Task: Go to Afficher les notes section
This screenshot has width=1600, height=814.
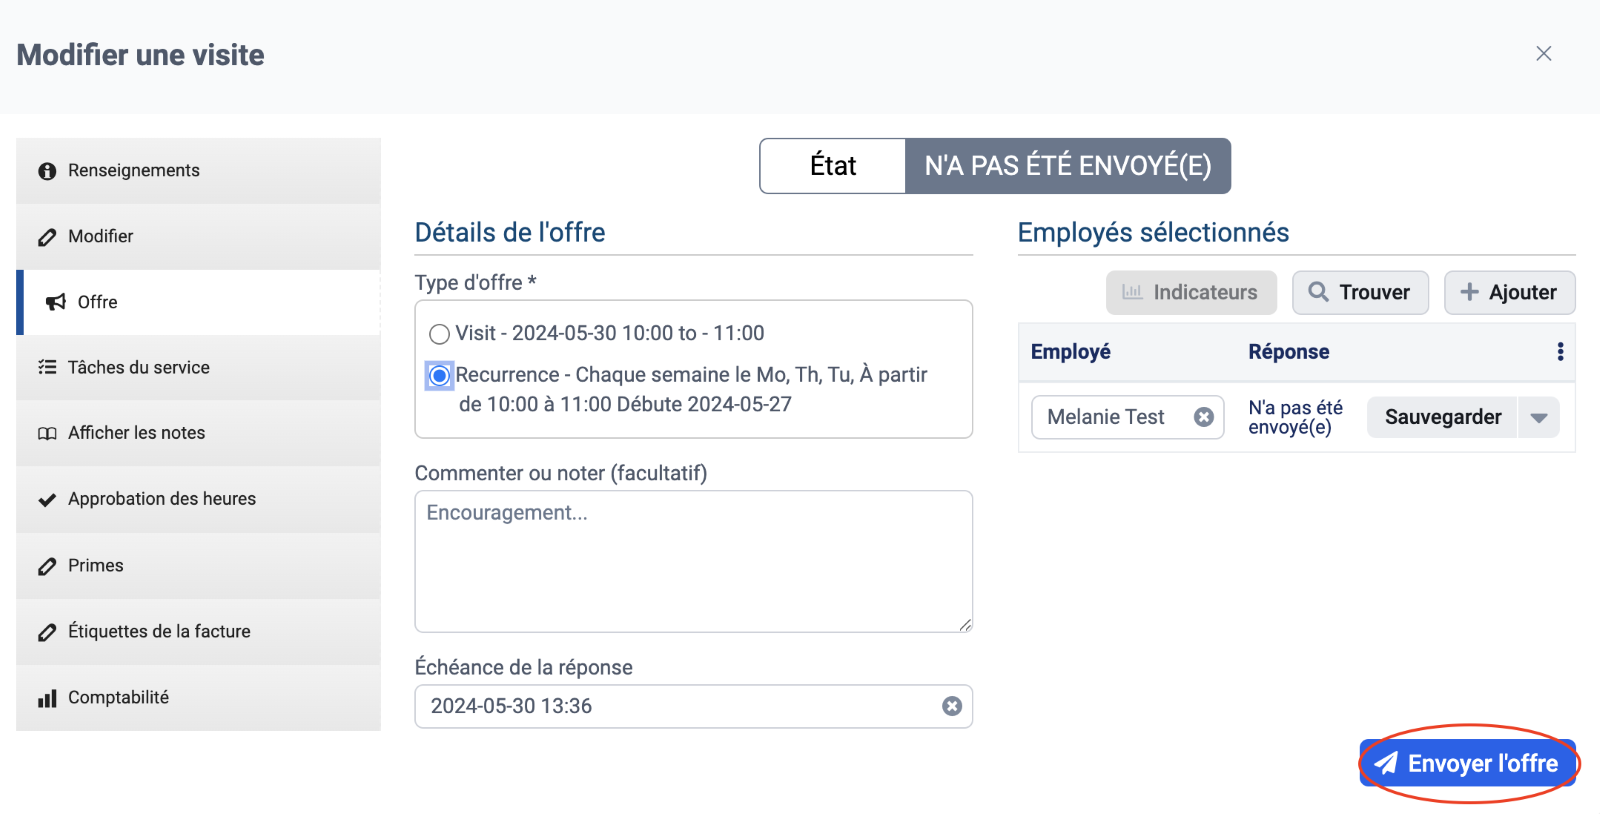Action: [x=136, y=433]
